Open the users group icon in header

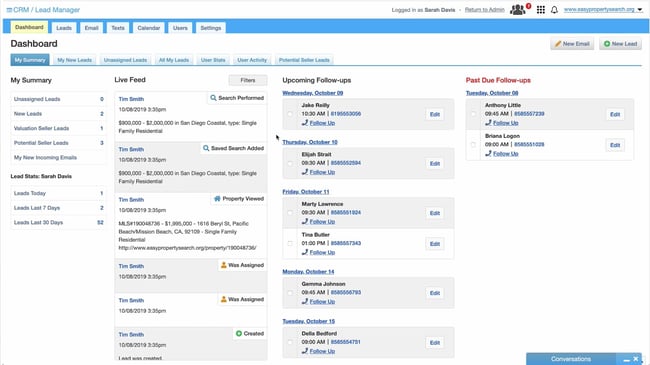click(517, 9)
